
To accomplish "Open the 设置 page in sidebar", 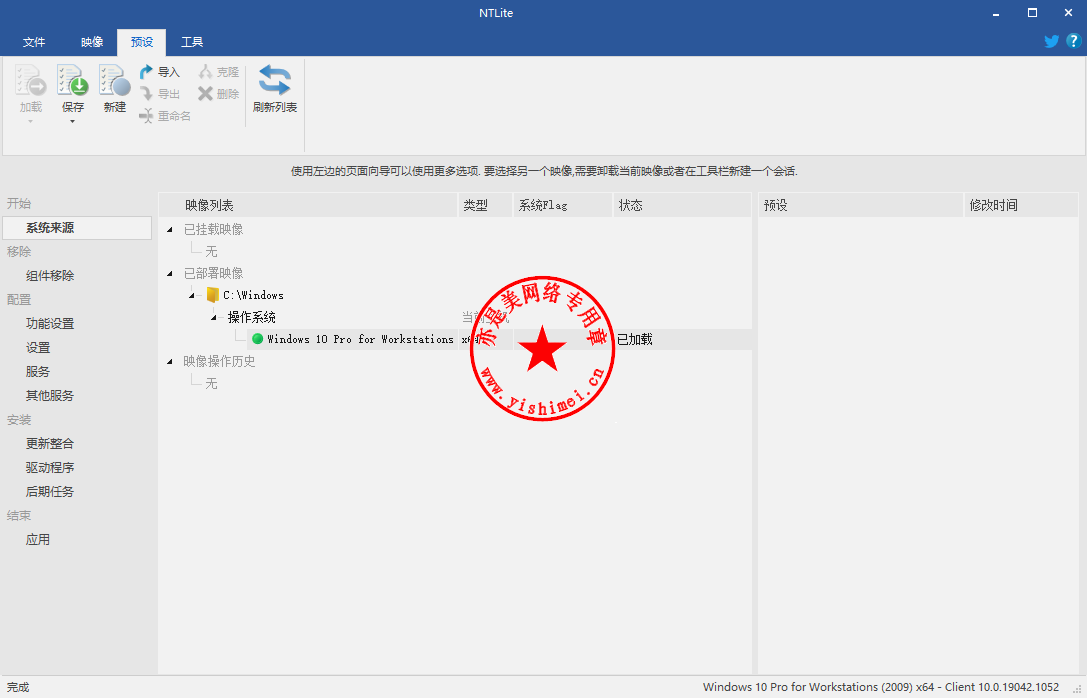I will (38, 348).
